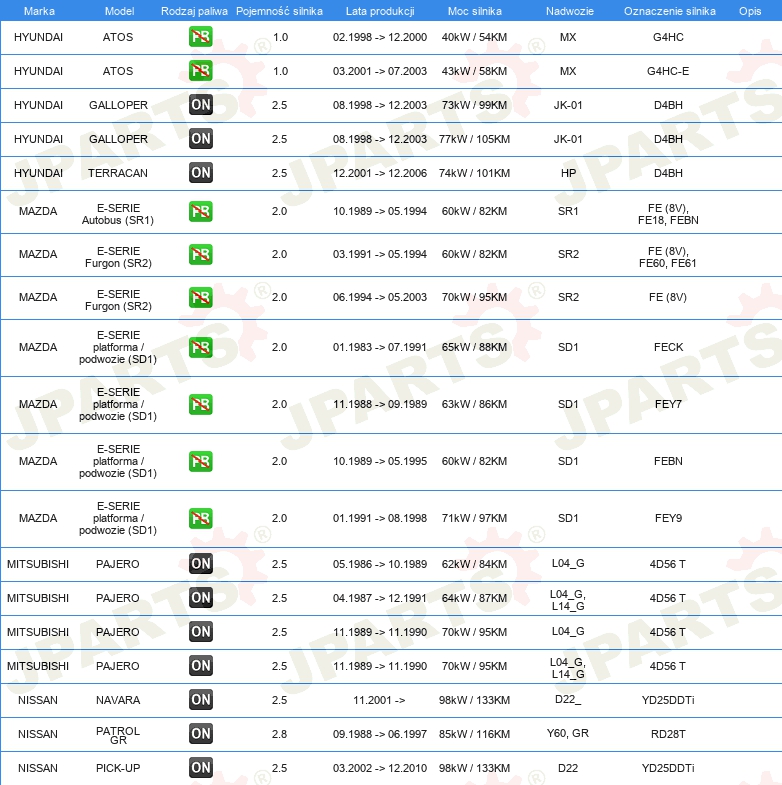Click ON diesel icon in Patrol GR row
782x785 pixels.
tap(201, 734)
